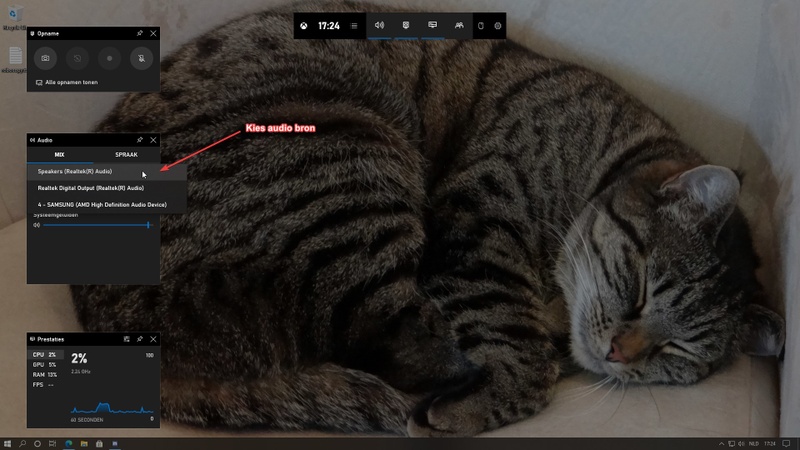Open Microsoft Store from taskbar

[x=99, y=444]
